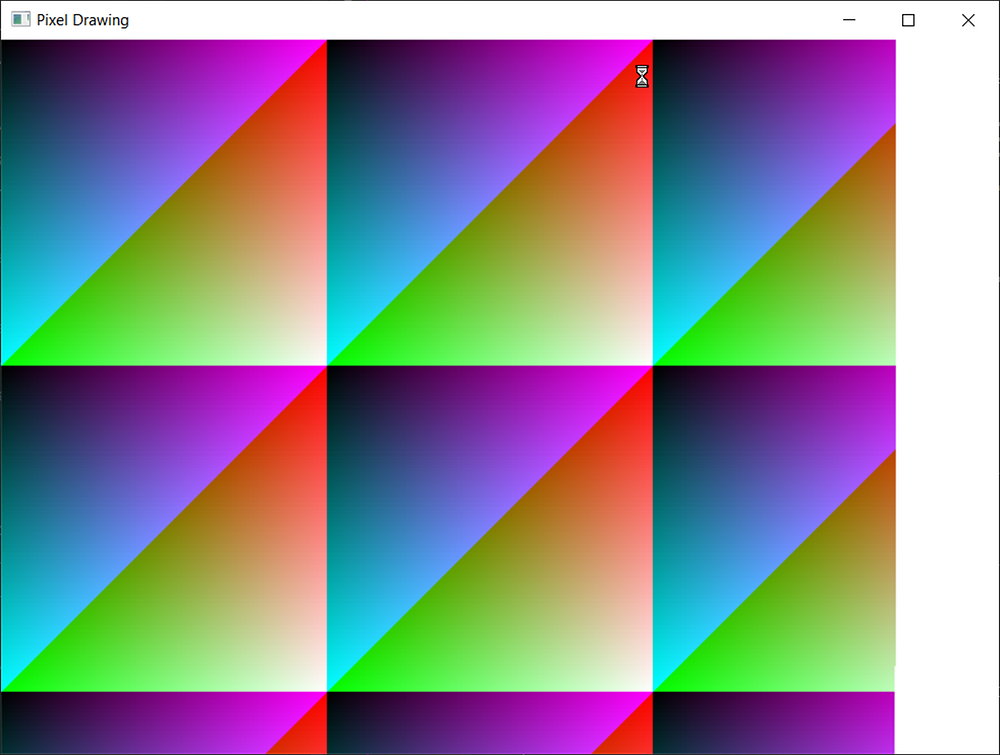Image resolution: width=1000 pixels, height=755 pixels.
Task: Minimize the Pixel Drawing window
Action: point(849,20)
